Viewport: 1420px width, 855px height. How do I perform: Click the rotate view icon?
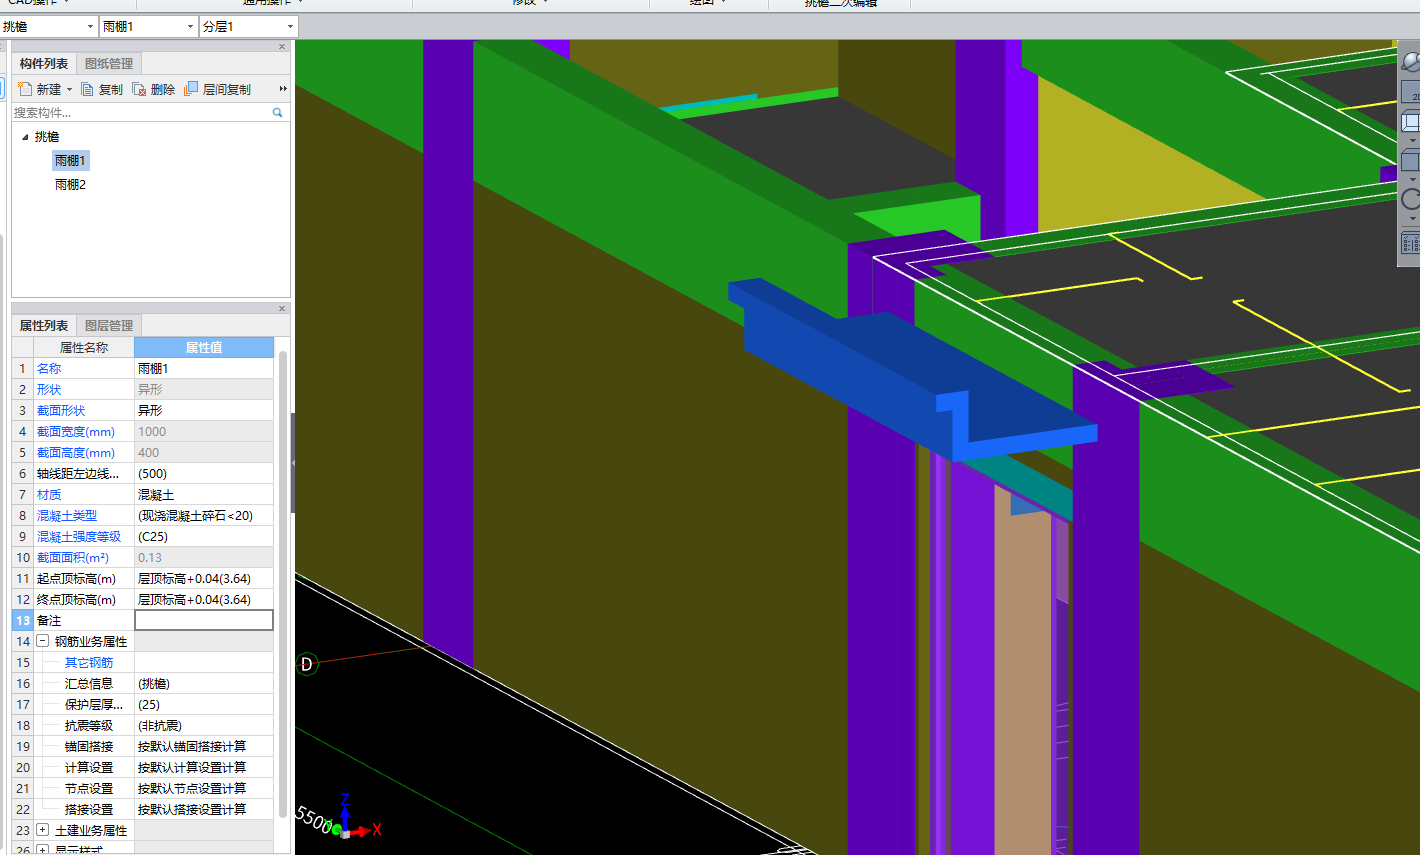(1411, 200)
